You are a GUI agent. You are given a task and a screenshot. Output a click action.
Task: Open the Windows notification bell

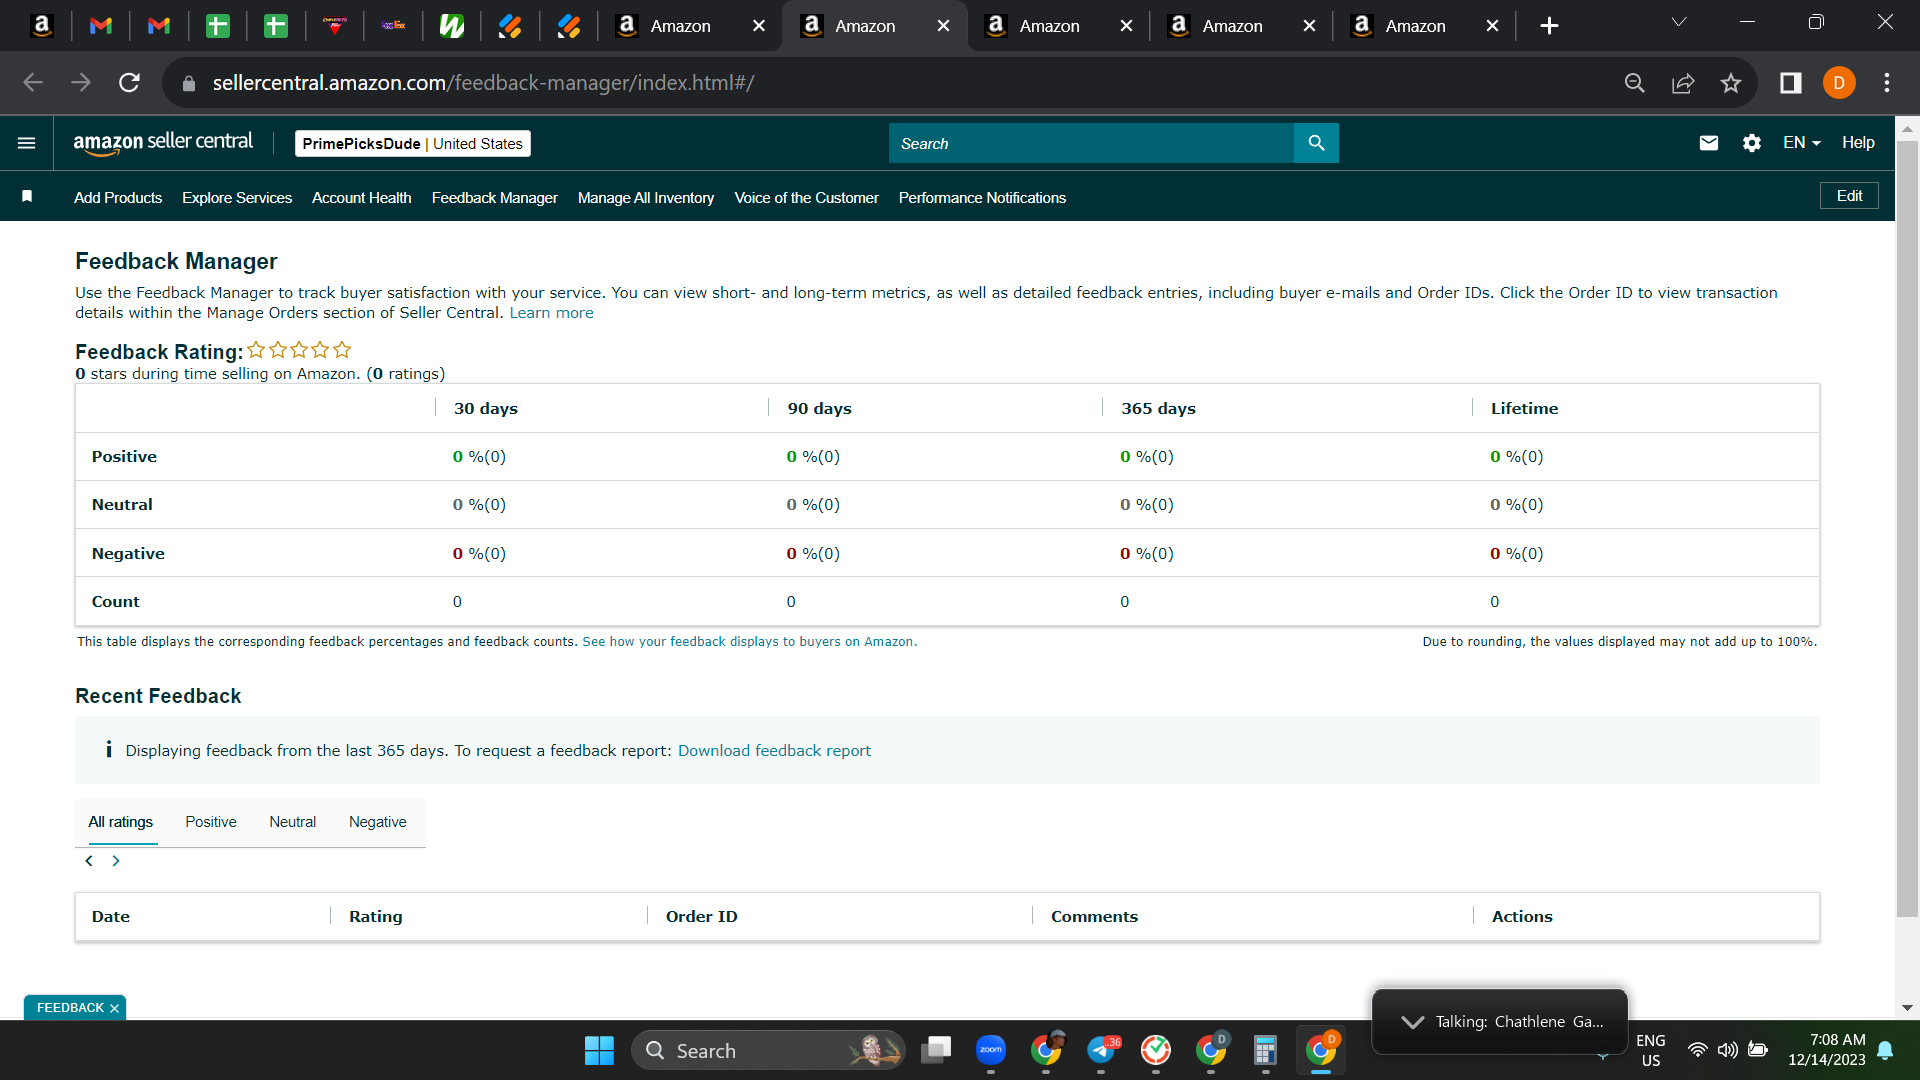pos(1885,1050)
